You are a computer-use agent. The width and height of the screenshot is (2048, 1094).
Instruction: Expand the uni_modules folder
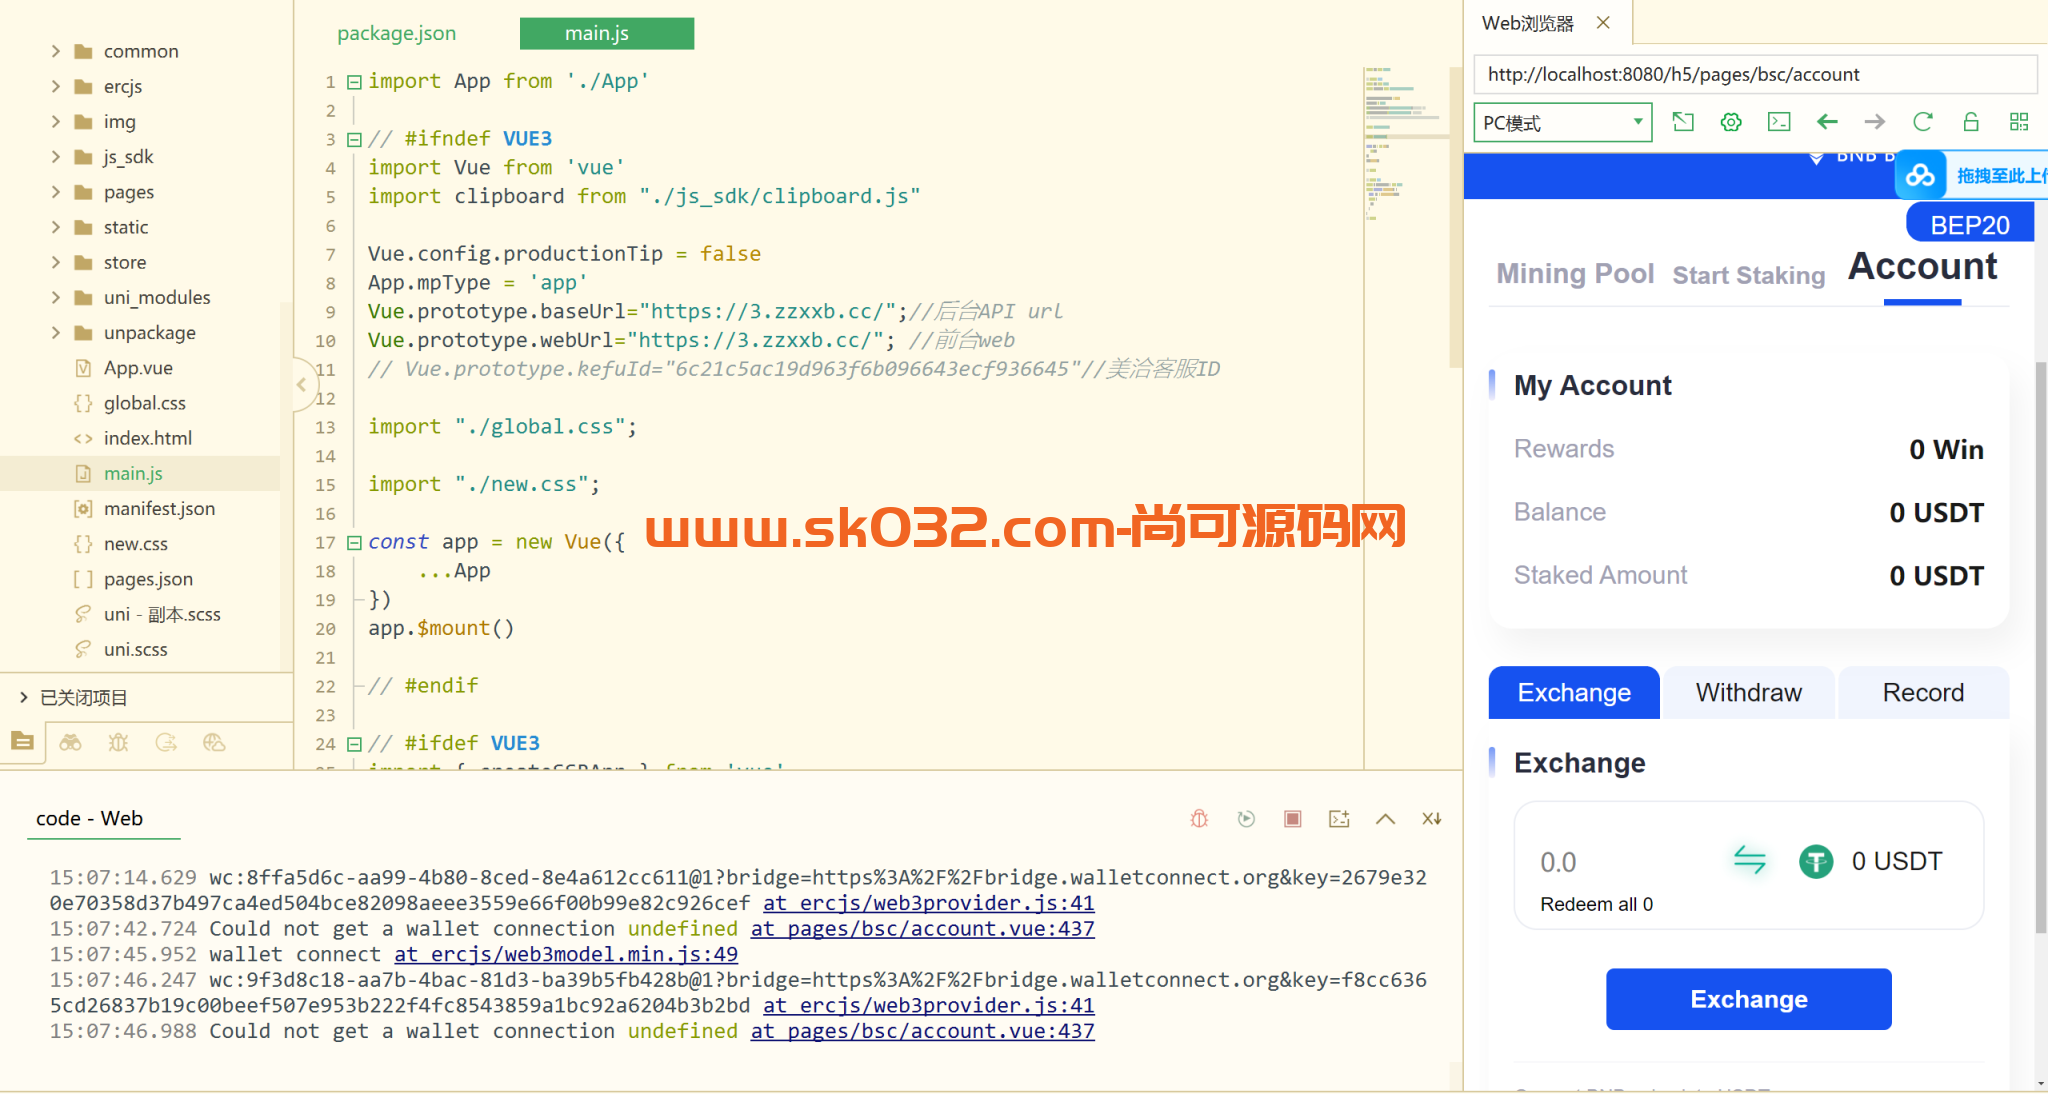pyautogui.click(x=56, y=297)
